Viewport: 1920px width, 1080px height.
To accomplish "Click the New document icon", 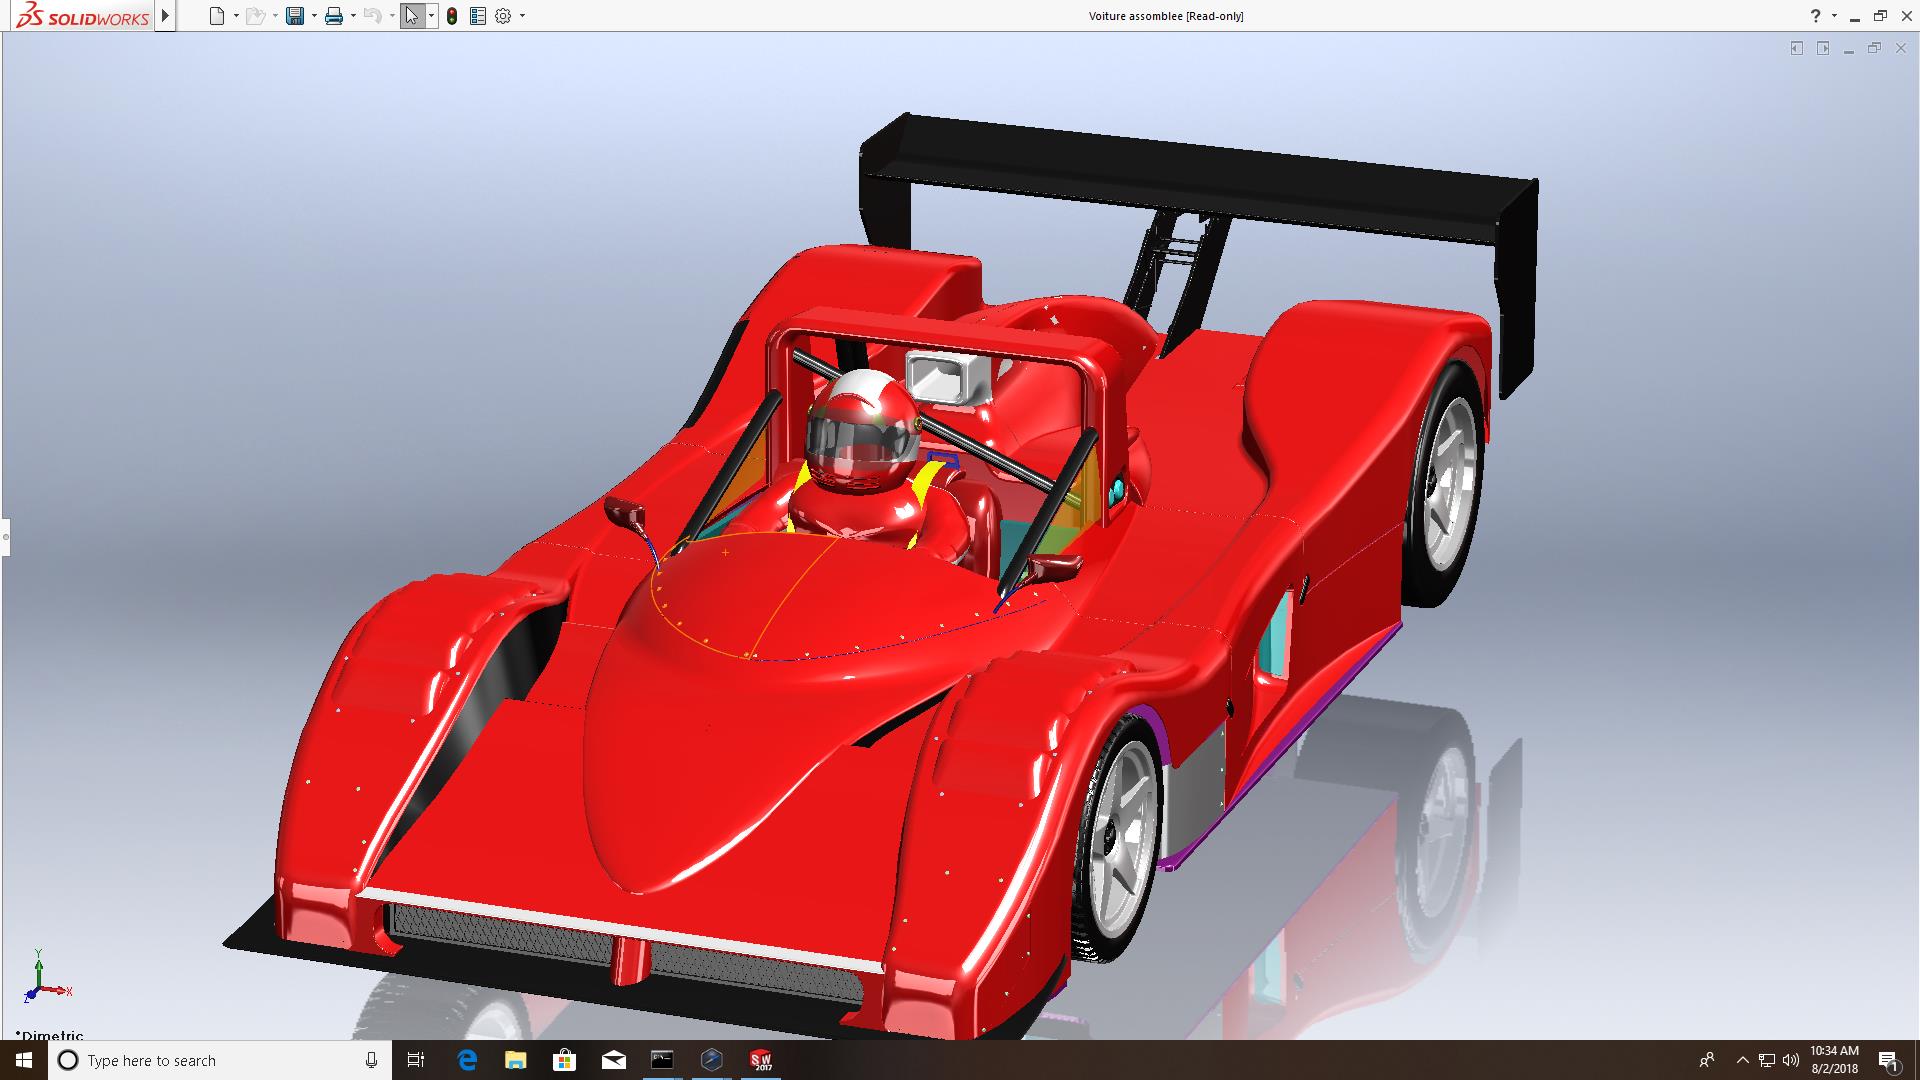I will point(216,16).
